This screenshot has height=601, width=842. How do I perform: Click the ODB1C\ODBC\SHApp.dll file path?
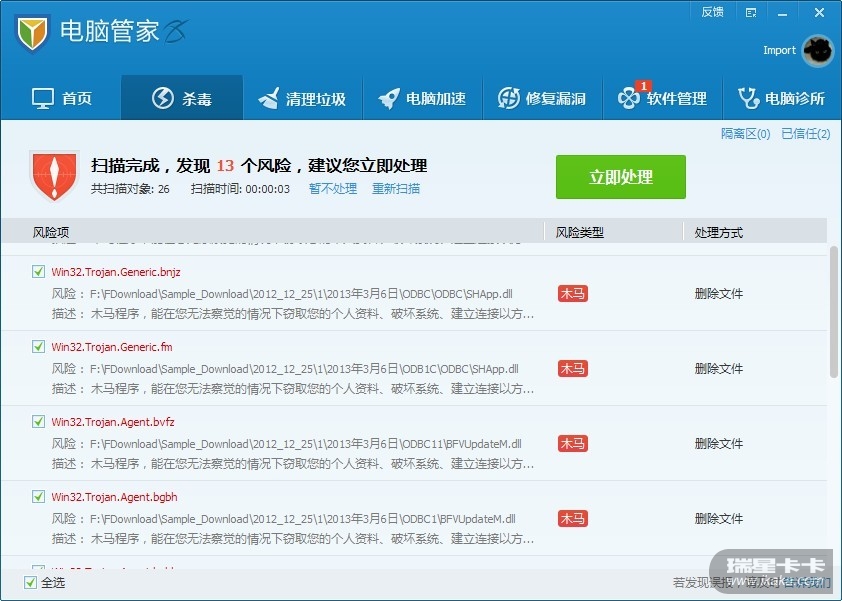pyautogui.click(x=304, y=370)
